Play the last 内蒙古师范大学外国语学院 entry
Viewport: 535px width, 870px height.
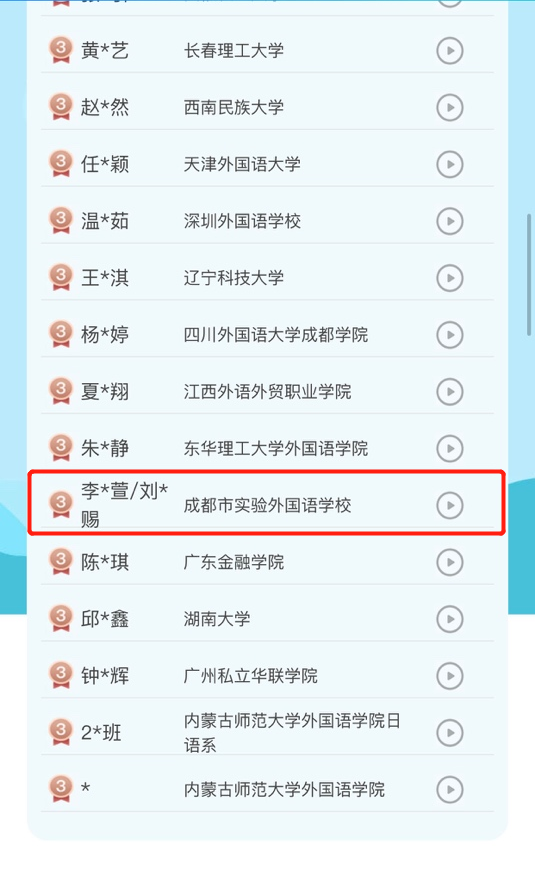tap(450, 790)
